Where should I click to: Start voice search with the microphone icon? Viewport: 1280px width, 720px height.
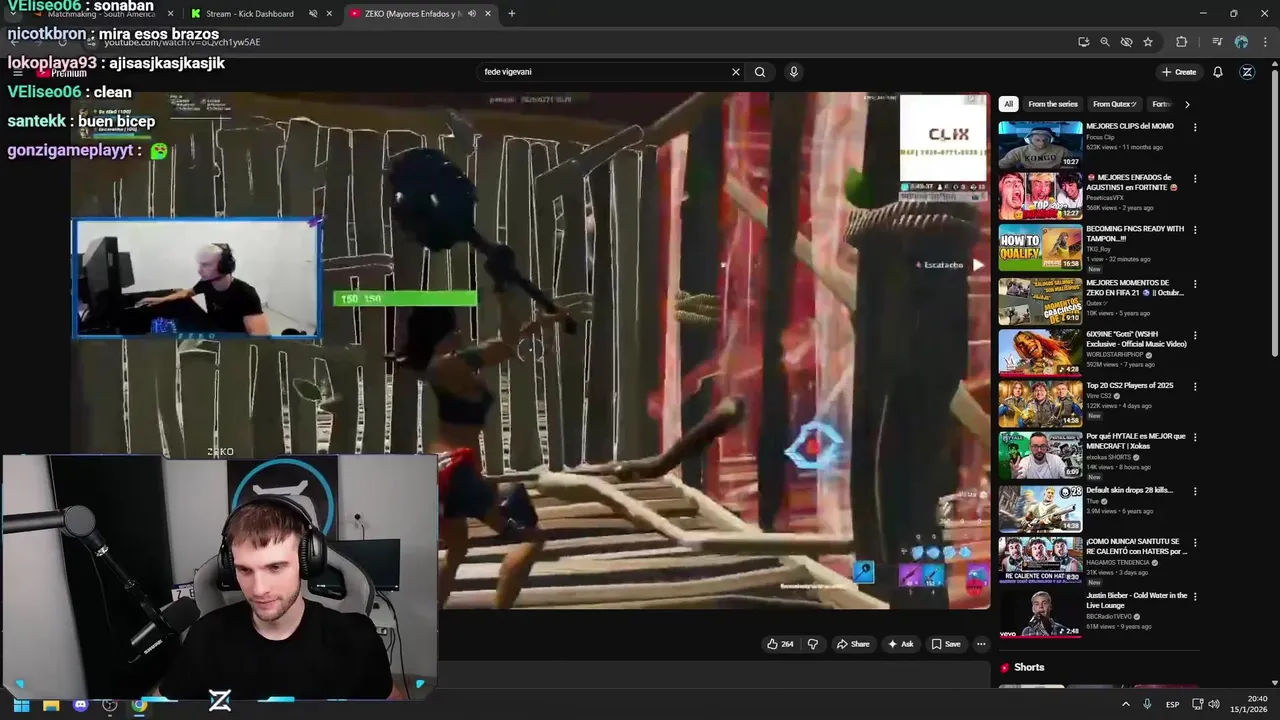pyautogui.click(x=793, y=72)
